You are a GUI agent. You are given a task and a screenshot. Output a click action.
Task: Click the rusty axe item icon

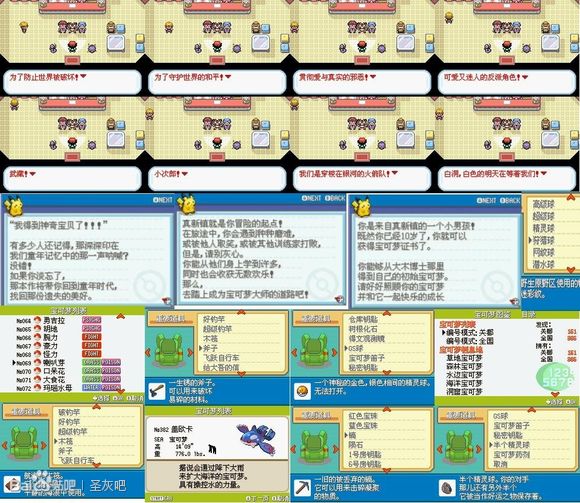click(x=156, y=391)
